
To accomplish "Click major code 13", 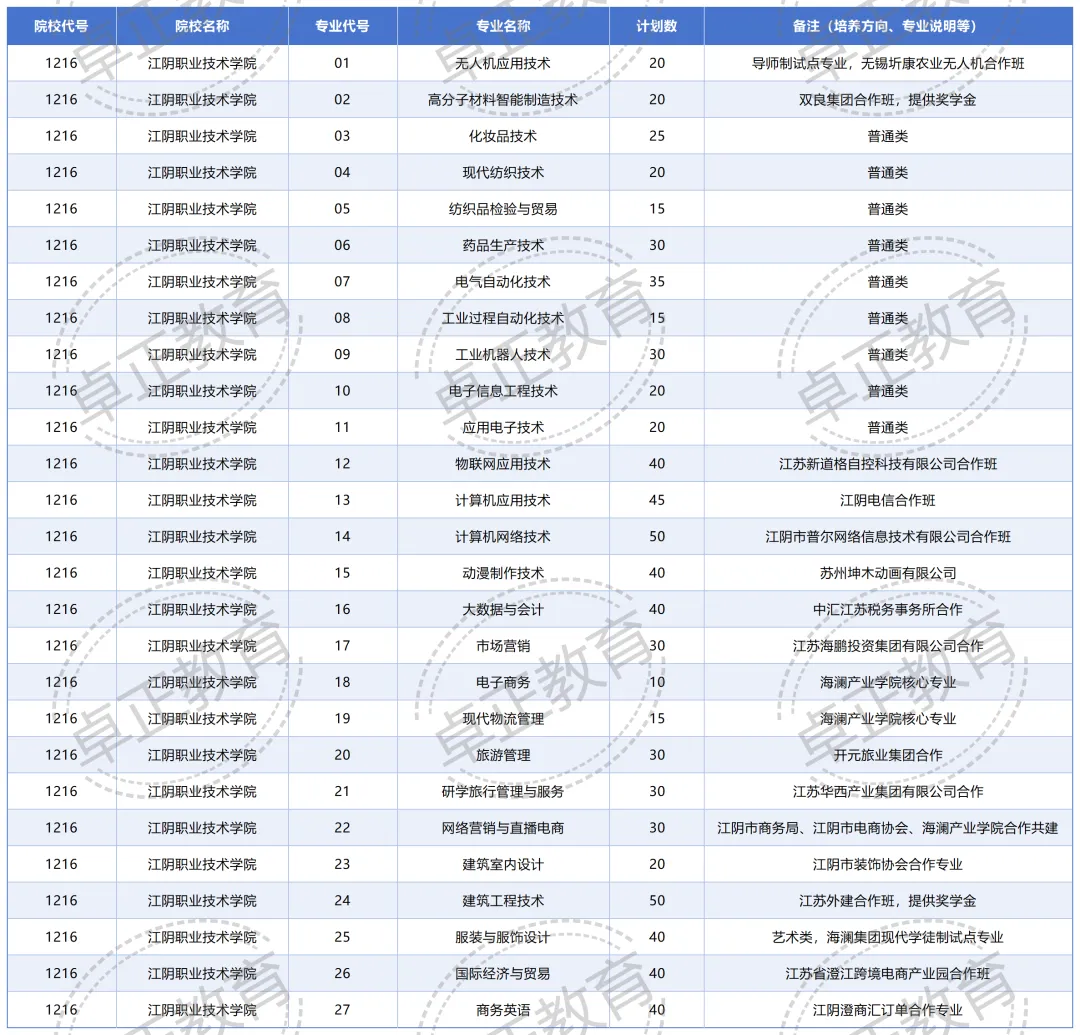I will coord(342,501).
